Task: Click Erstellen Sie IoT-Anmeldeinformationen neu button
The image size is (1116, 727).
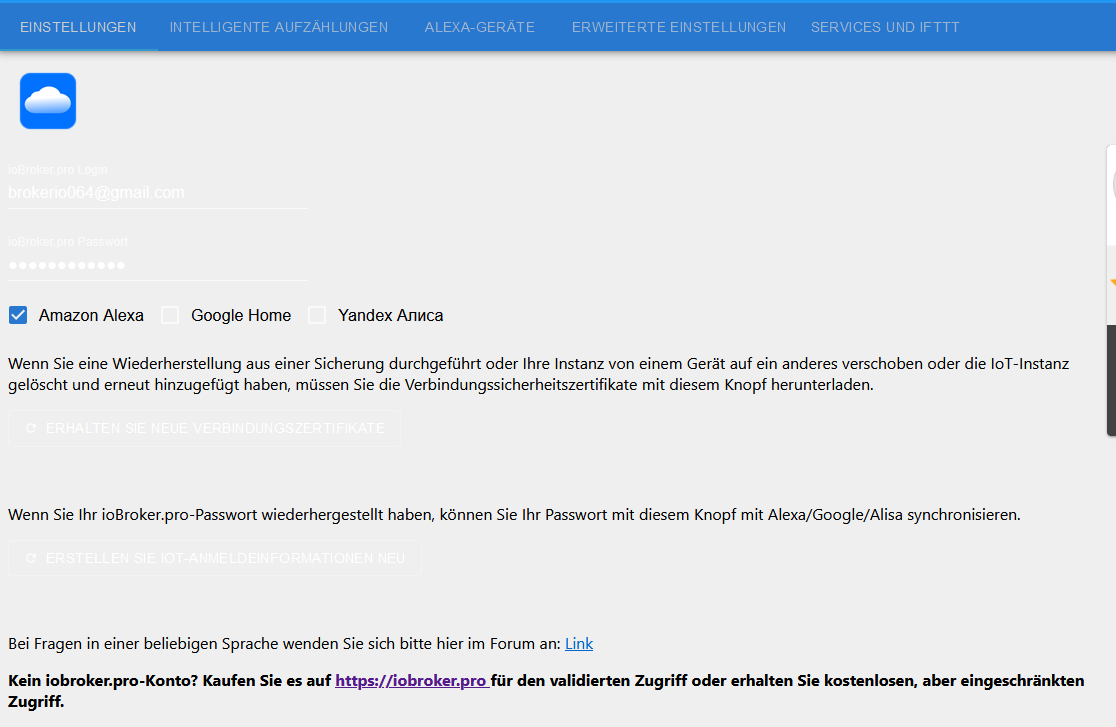Action: [215, 558]
